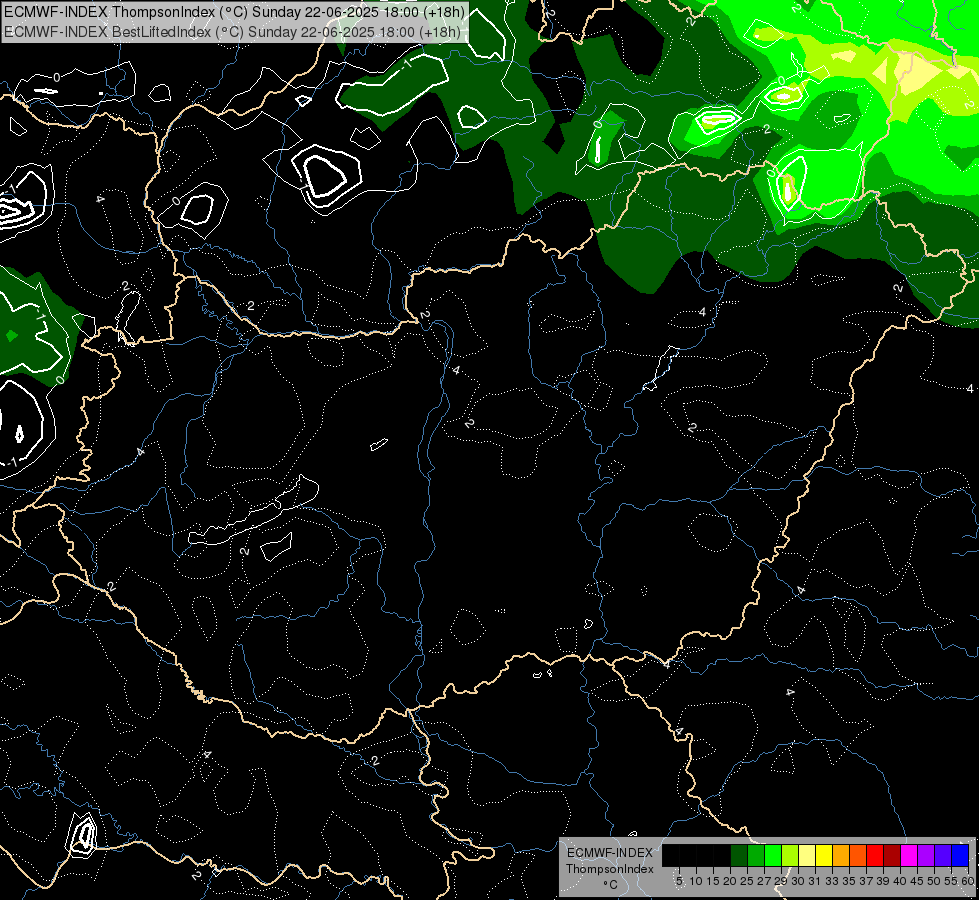Click the violet 50-55 legend swatch
Viewport: 979px width, 900px height.
pos(943,855)
